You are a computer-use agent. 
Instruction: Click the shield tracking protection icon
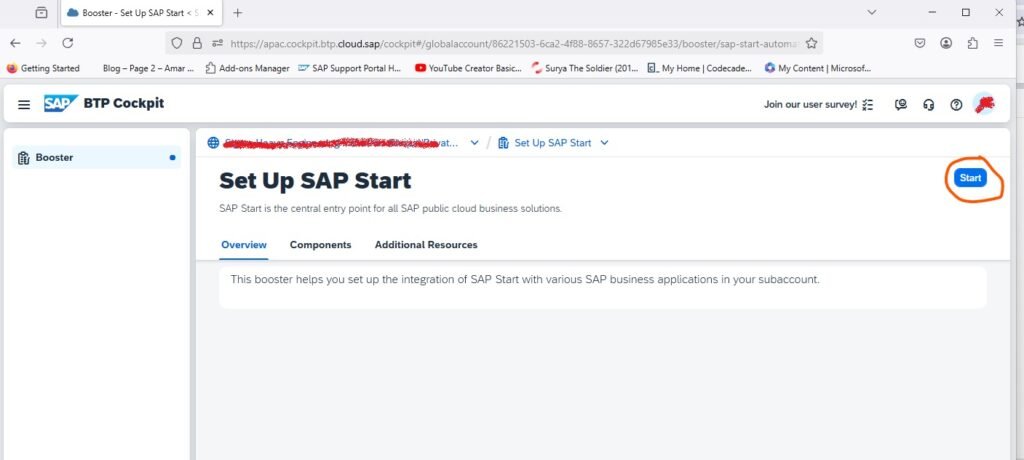pos(176,43)
